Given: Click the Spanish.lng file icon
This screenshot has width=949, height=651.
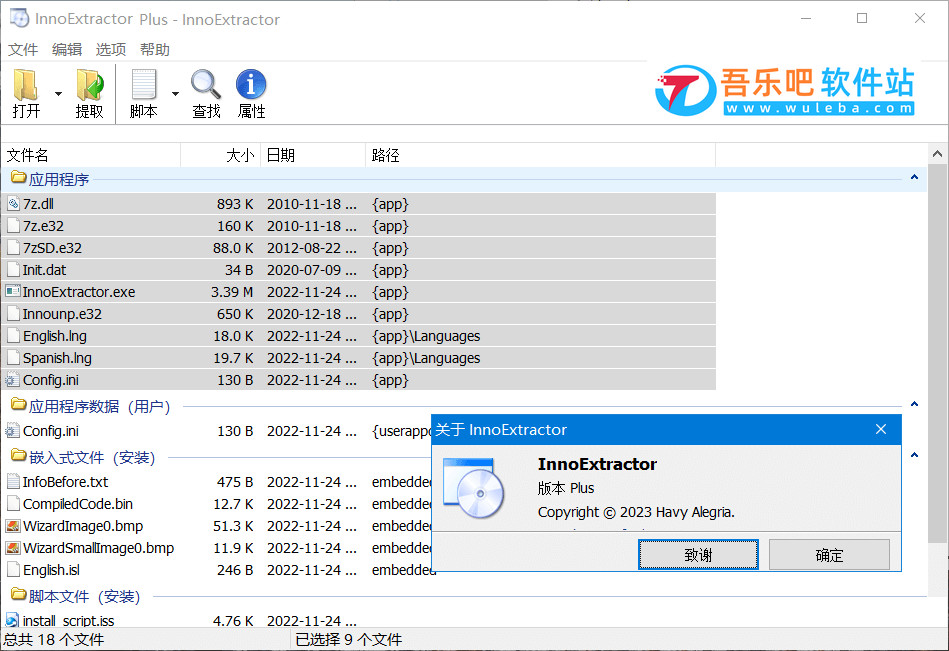Looking at the screenshot, I should (x=13, y=358).
